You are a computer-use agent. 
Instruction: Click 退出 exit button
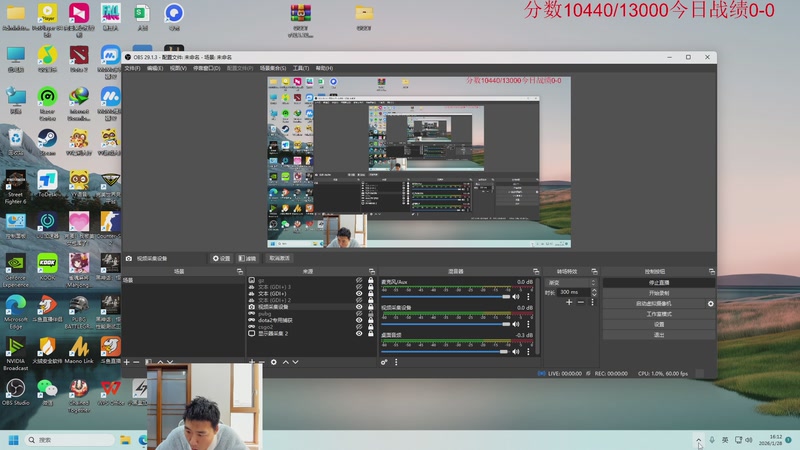[659, 335]
